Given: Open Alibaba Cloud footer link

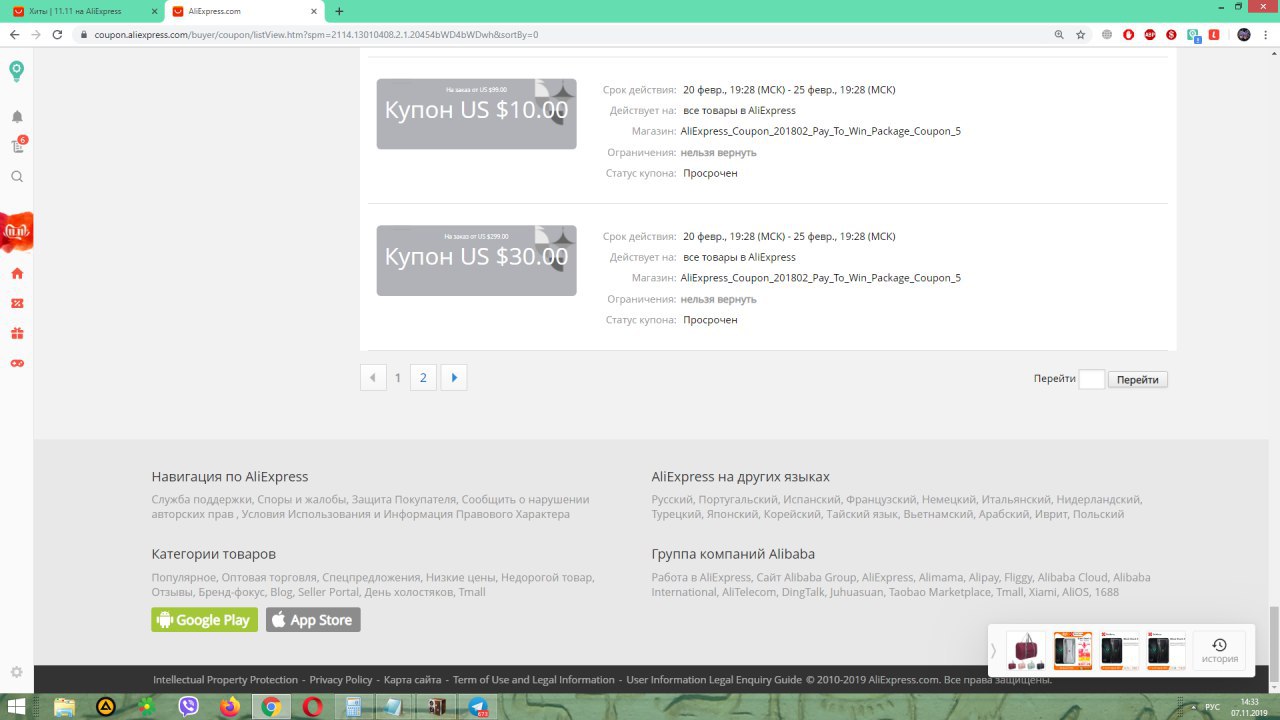Looking at the screenshot, I should (1072, 577).
